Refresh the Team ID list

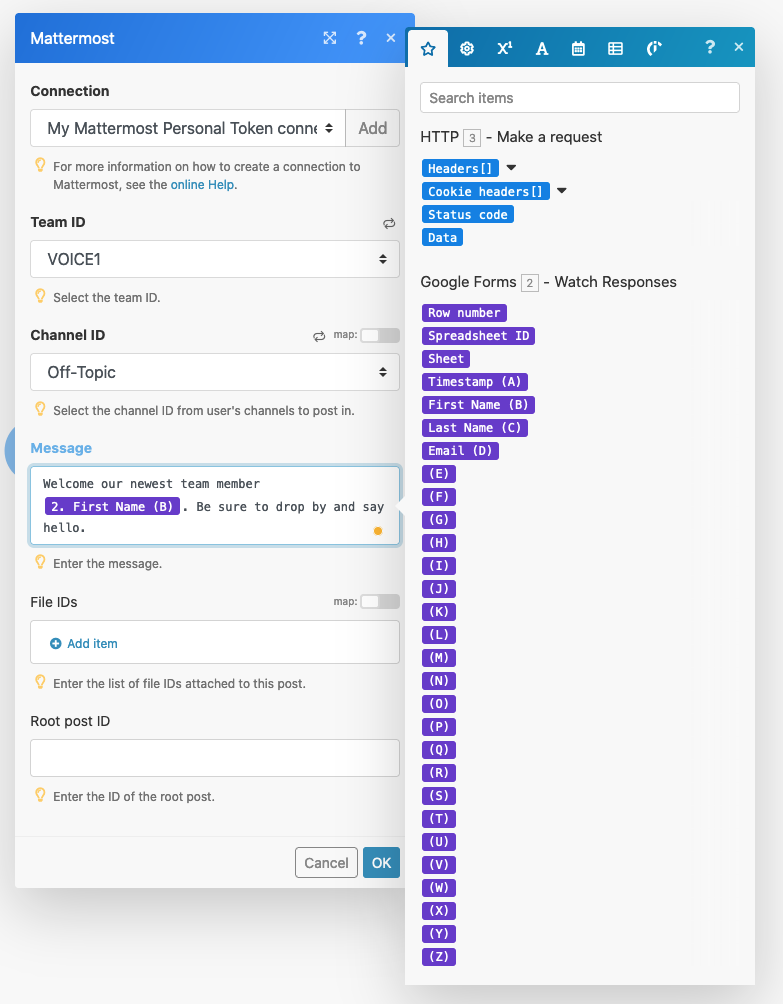pos(389,223)
